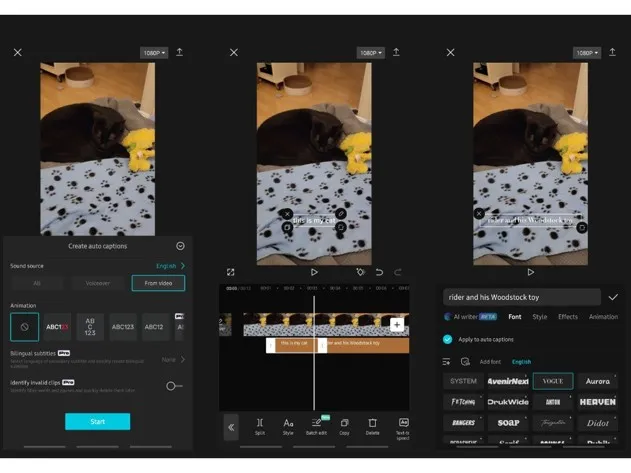The height and width of the screenshot is (473, 631).
Task: Select the Split tool
Action: (260, 427)
